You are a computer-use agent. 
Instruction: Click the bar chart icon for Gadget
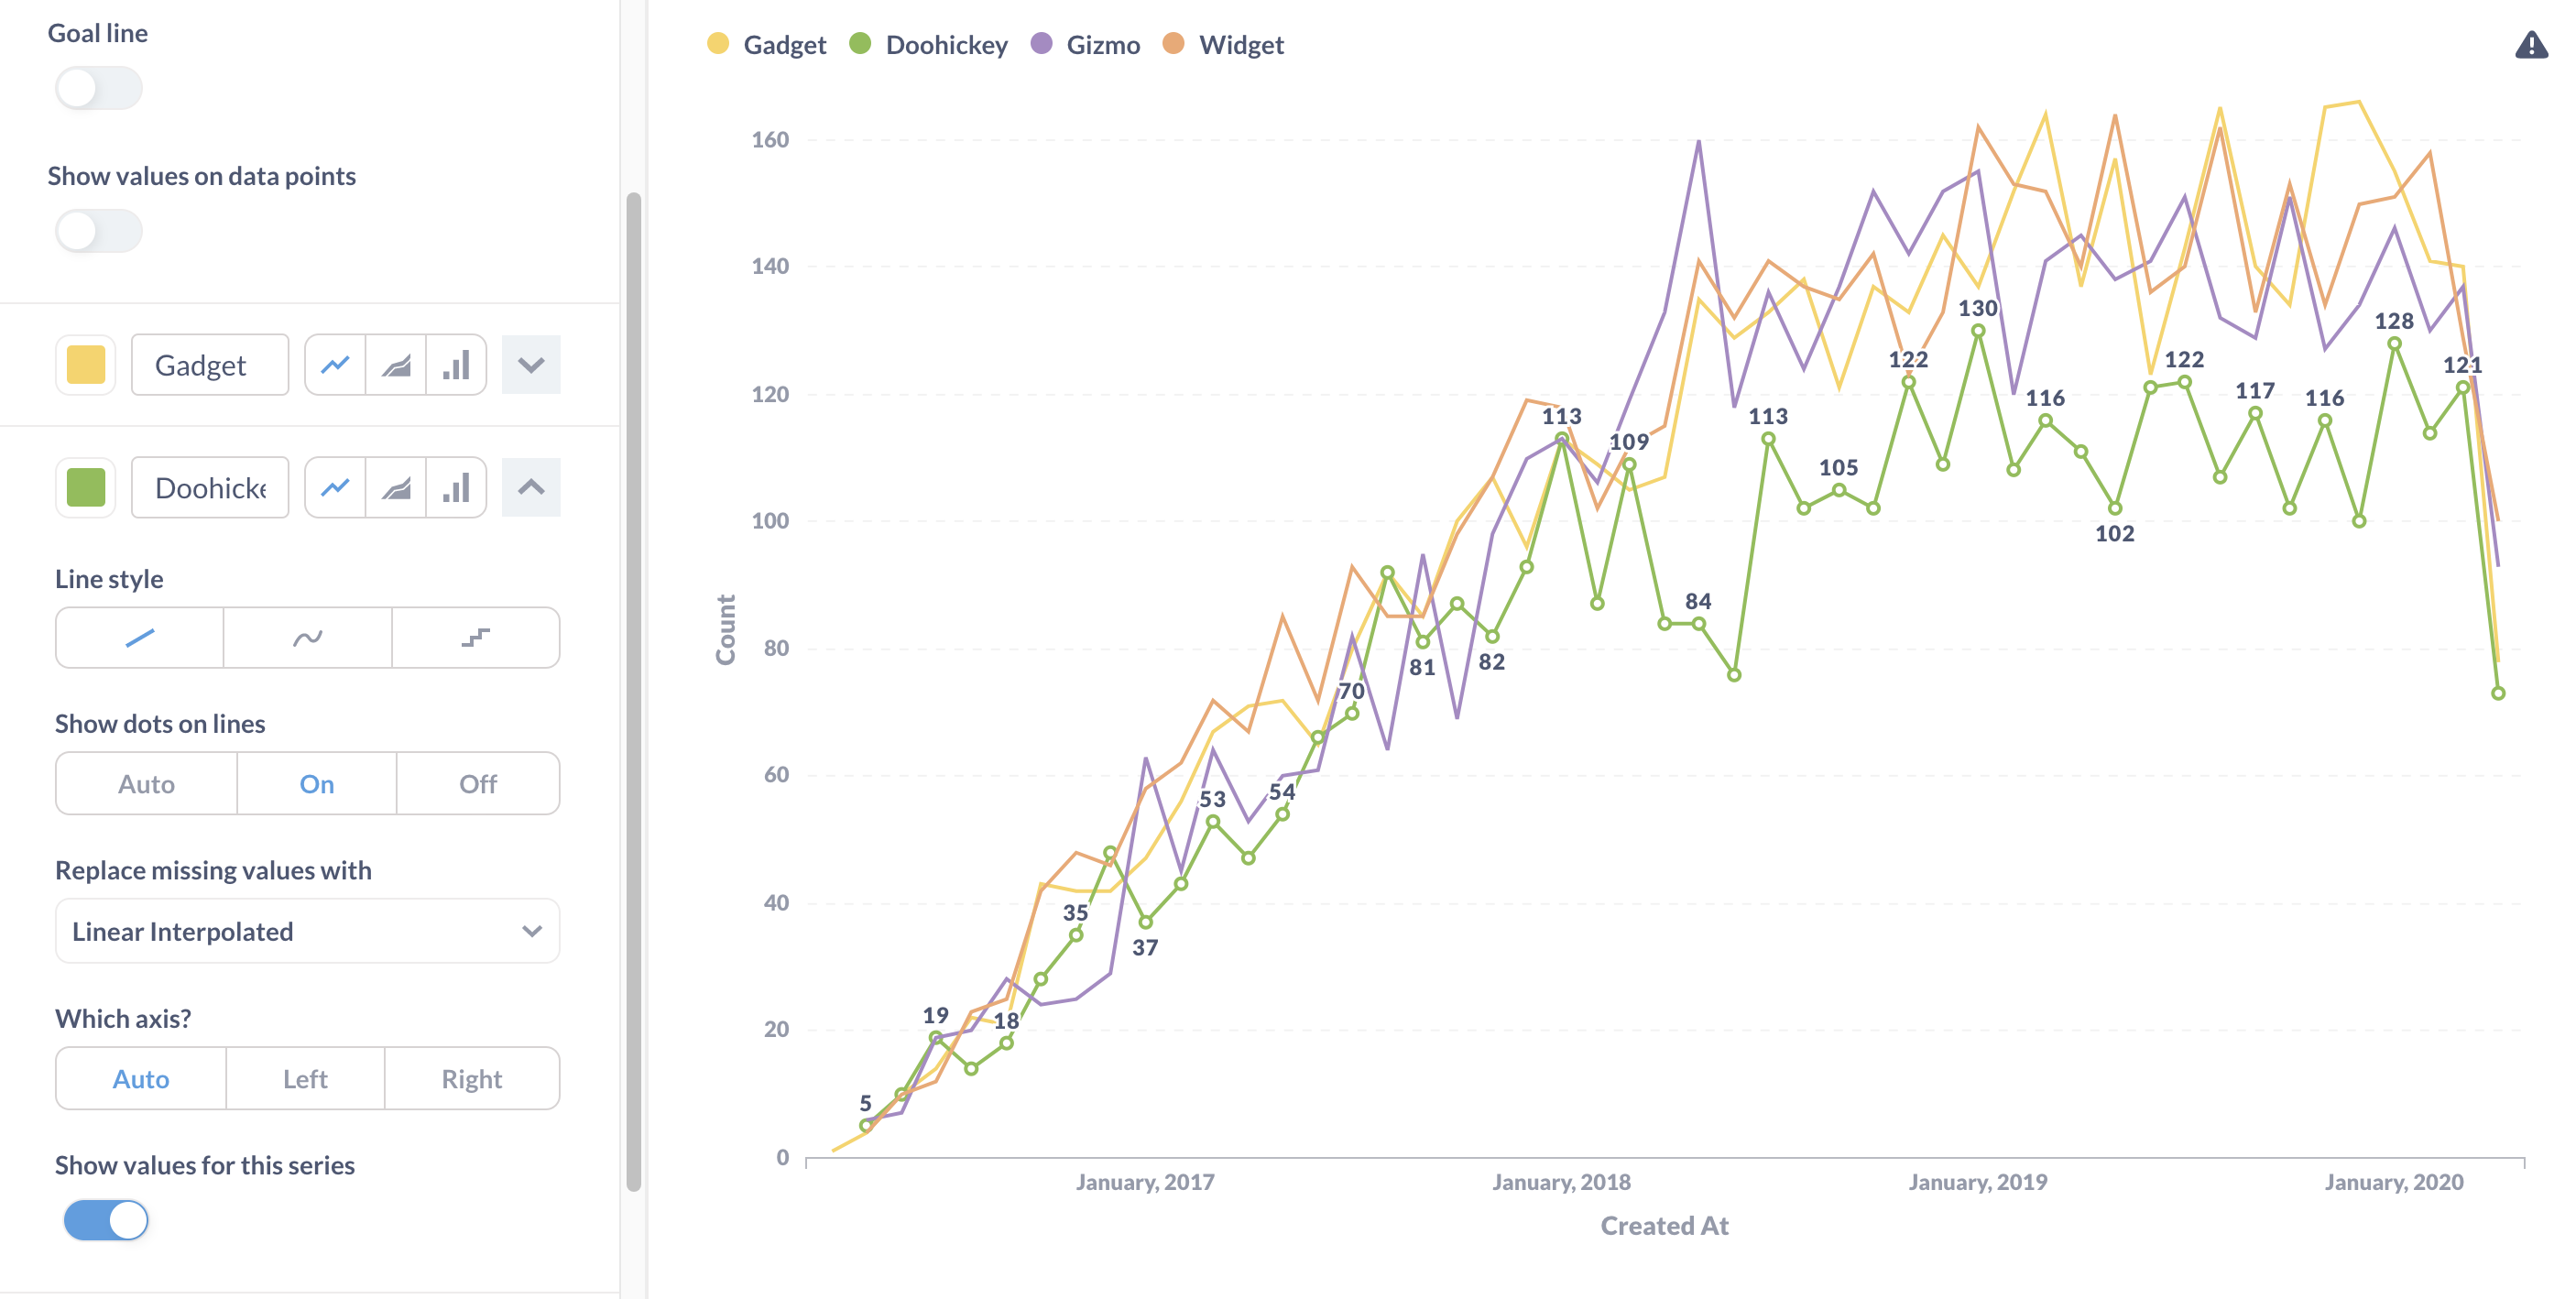pyautogui.click(x=455, y=365)
